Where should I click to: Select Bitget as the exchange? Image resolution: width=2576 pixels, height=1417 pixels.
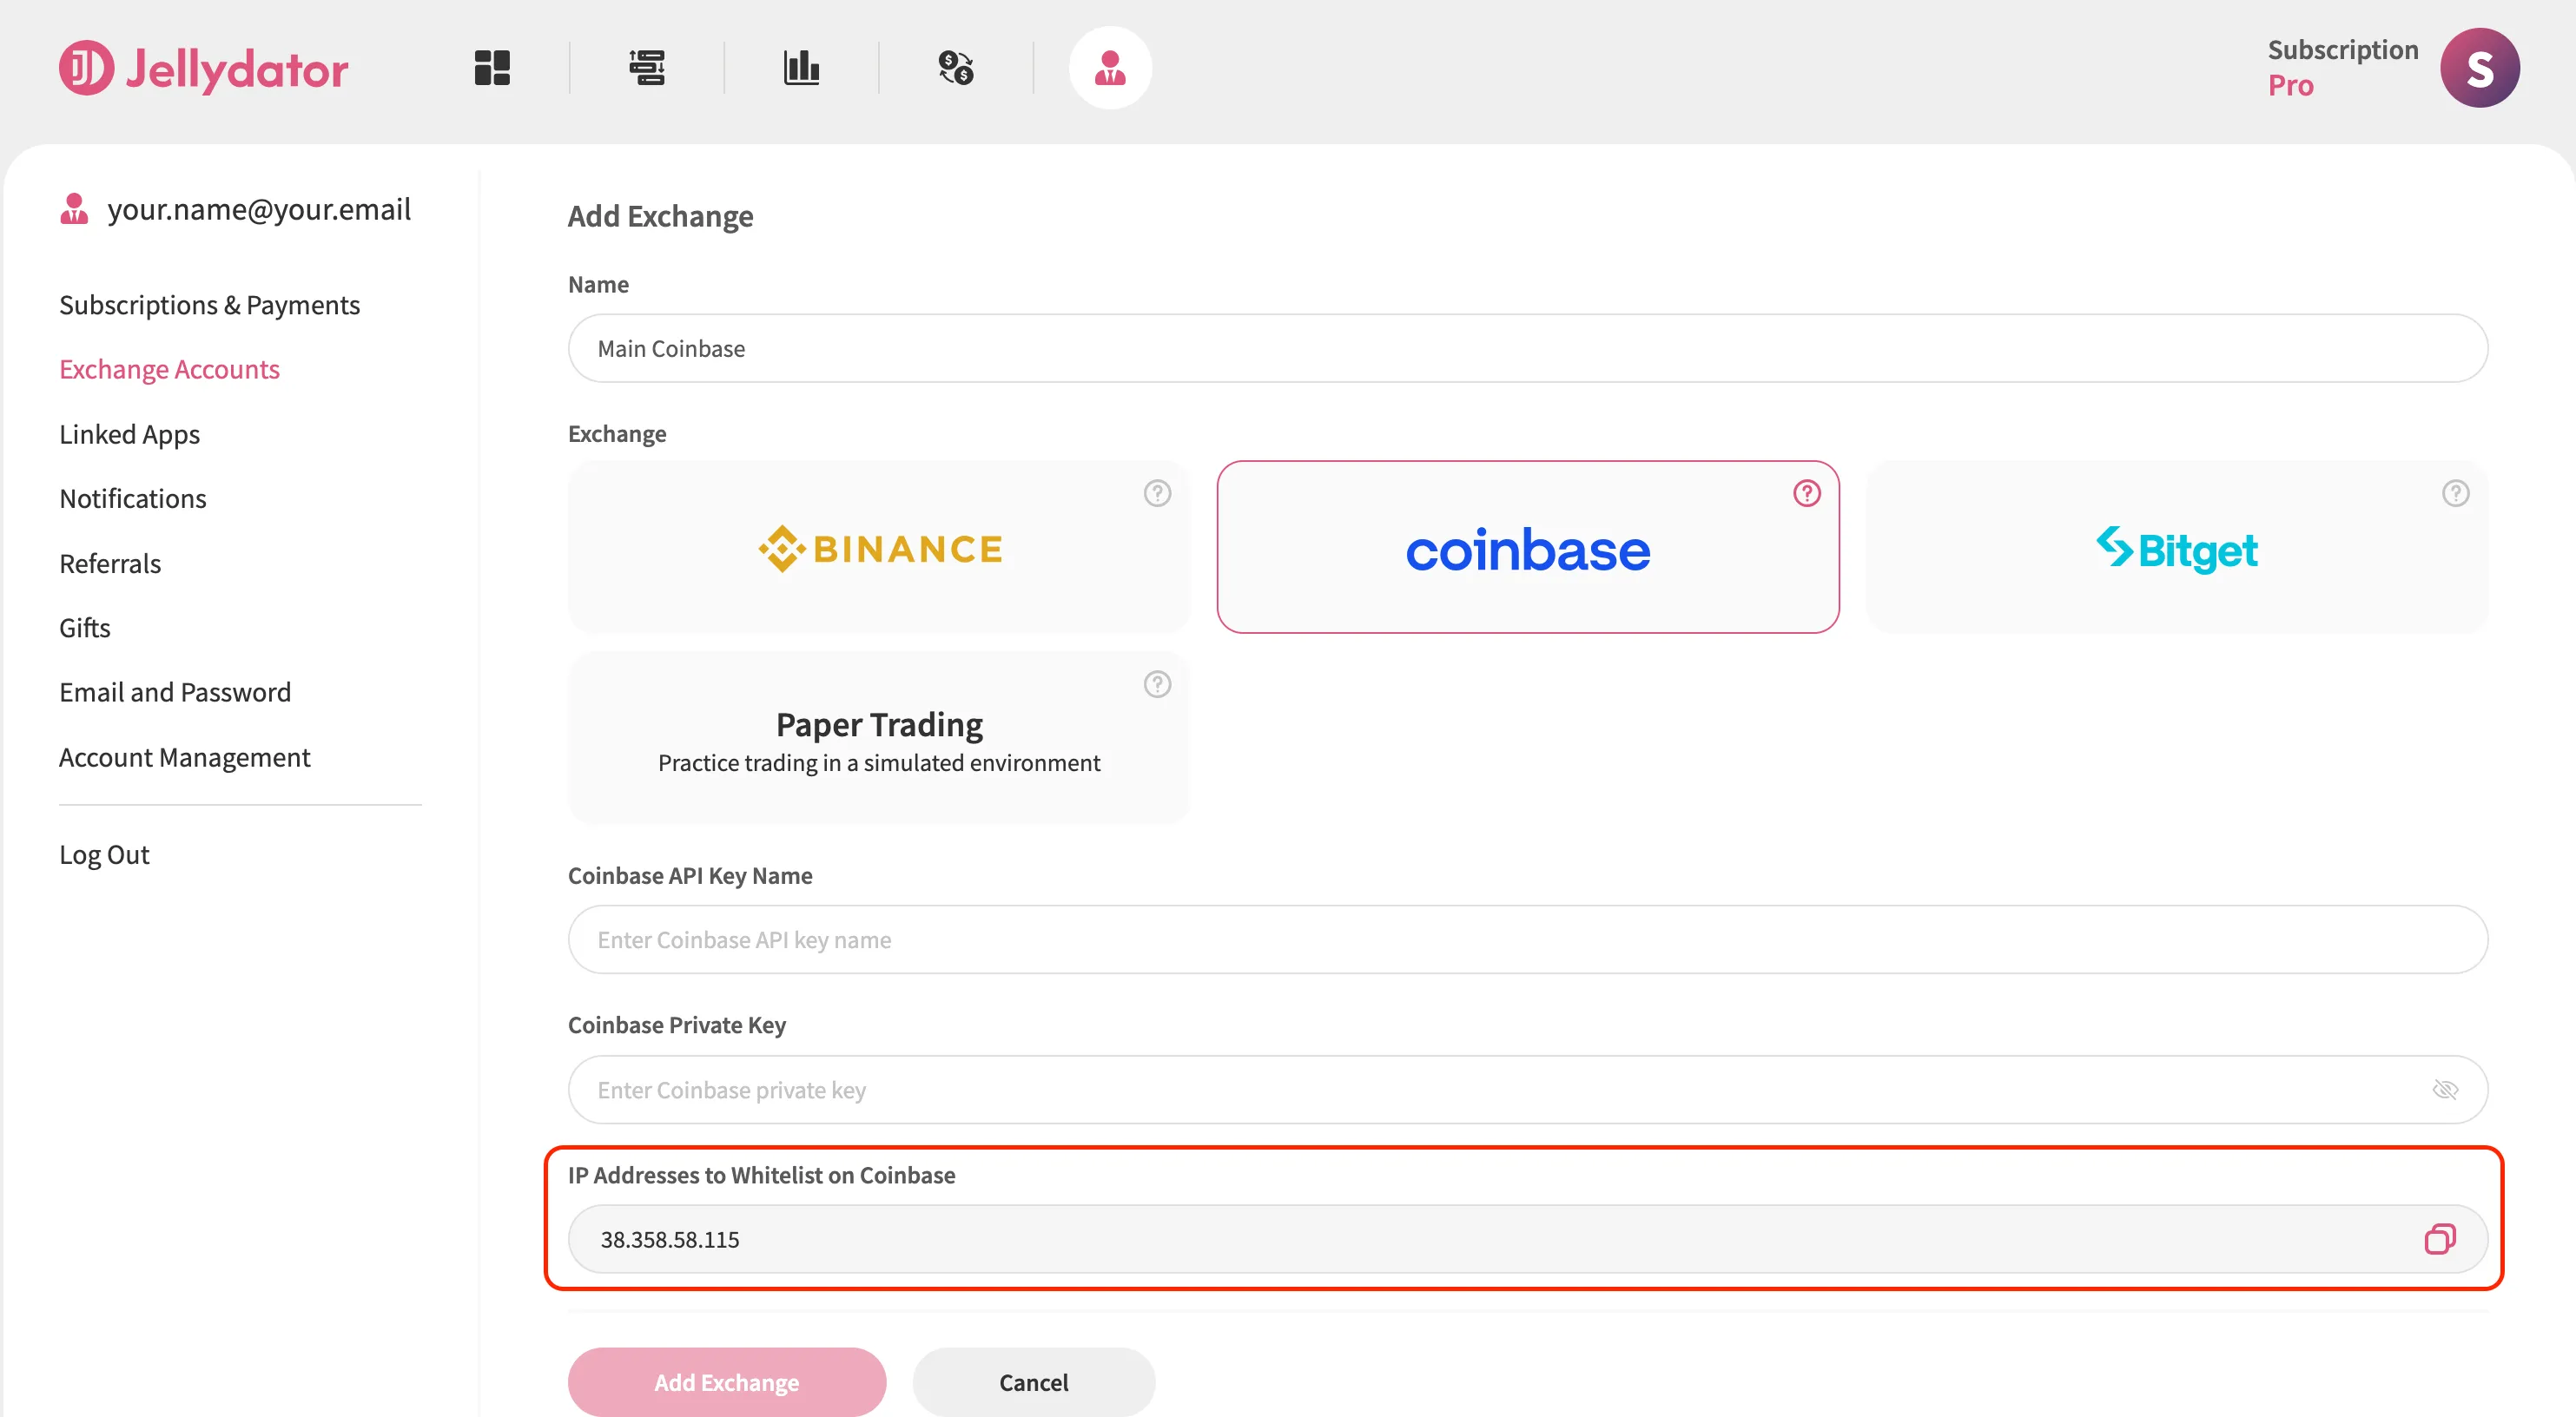tap(2177, 547)
